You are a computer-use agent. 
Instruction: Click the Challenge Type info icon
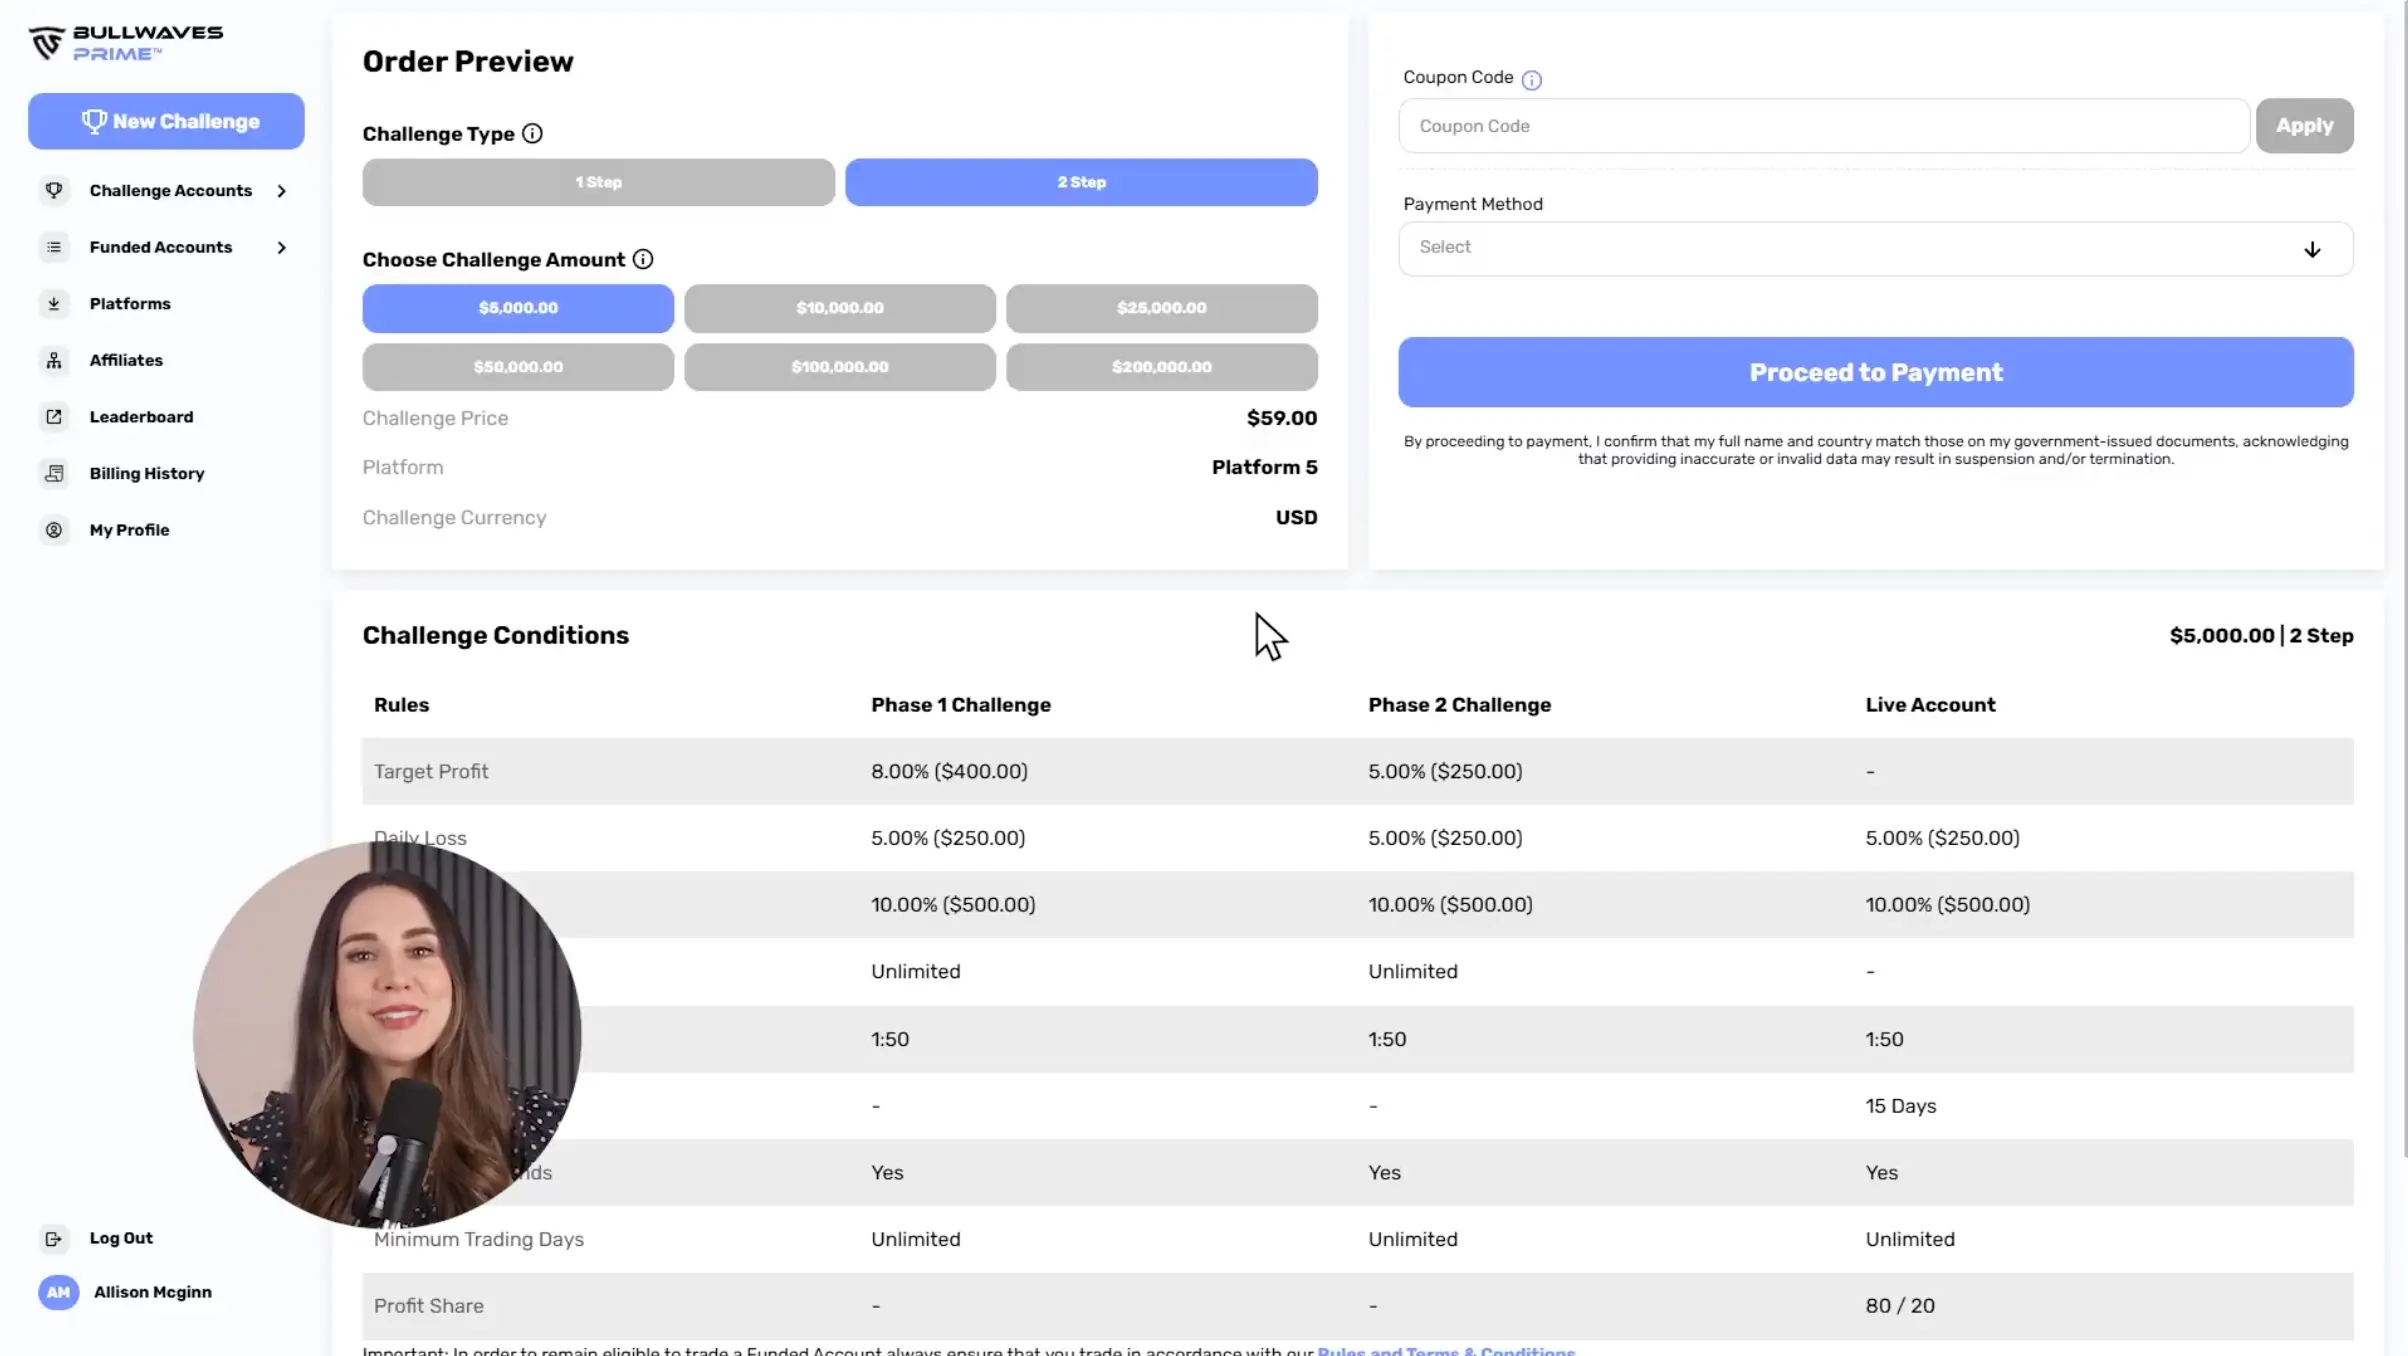(x=532, y=134)
